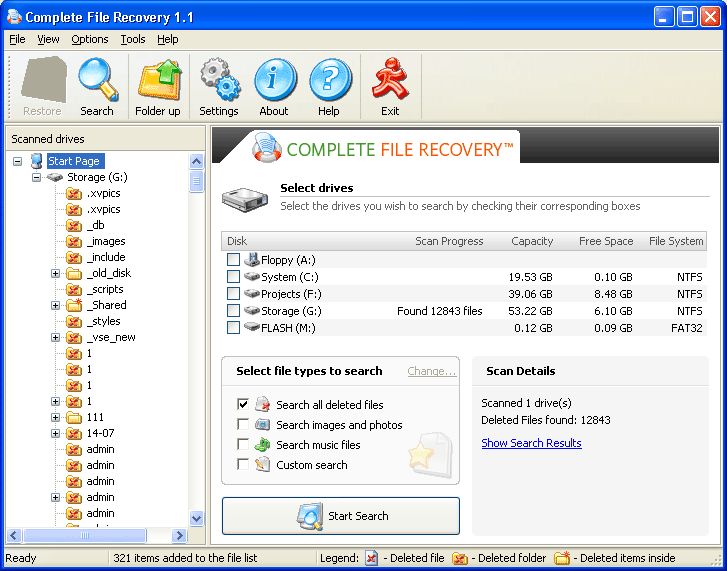Check the Floppy (A:) drive checkbox
Screen dimensions: 727x571
tap(233, 260)
